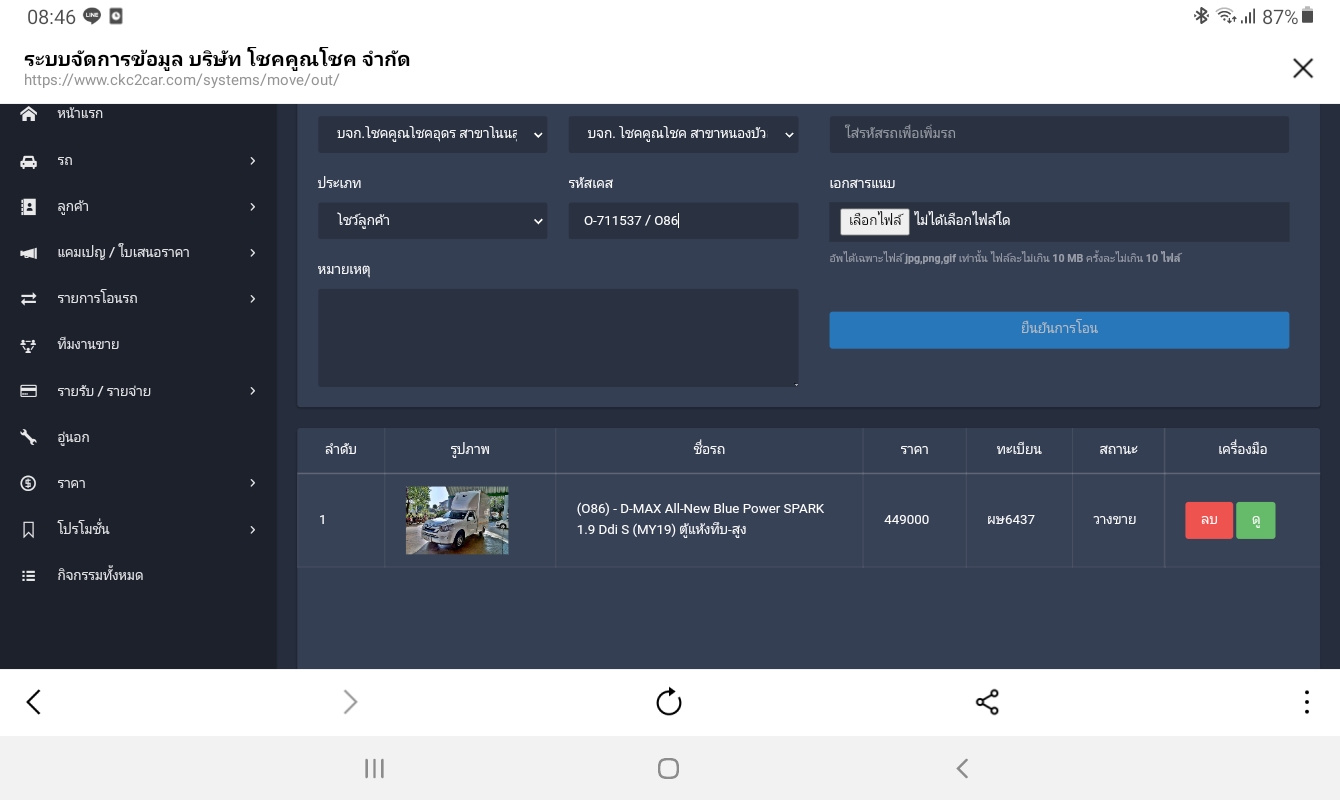
Task: Tap the share icon in browser bar
Action: click(987, 702)
